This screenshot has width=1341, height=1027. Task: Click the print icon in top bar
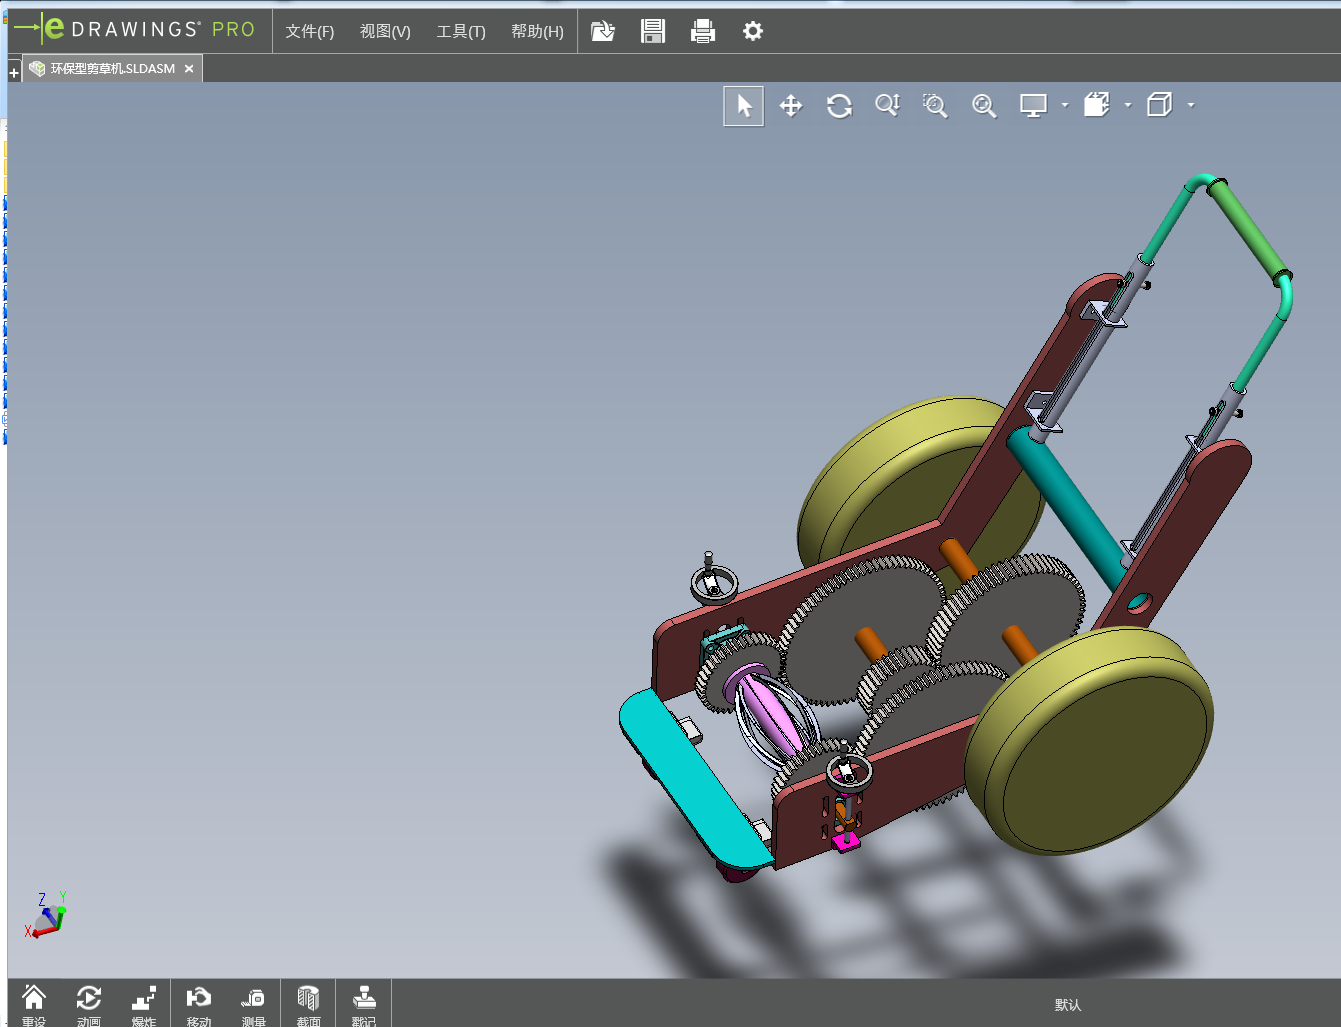click(x=703, y=31)
